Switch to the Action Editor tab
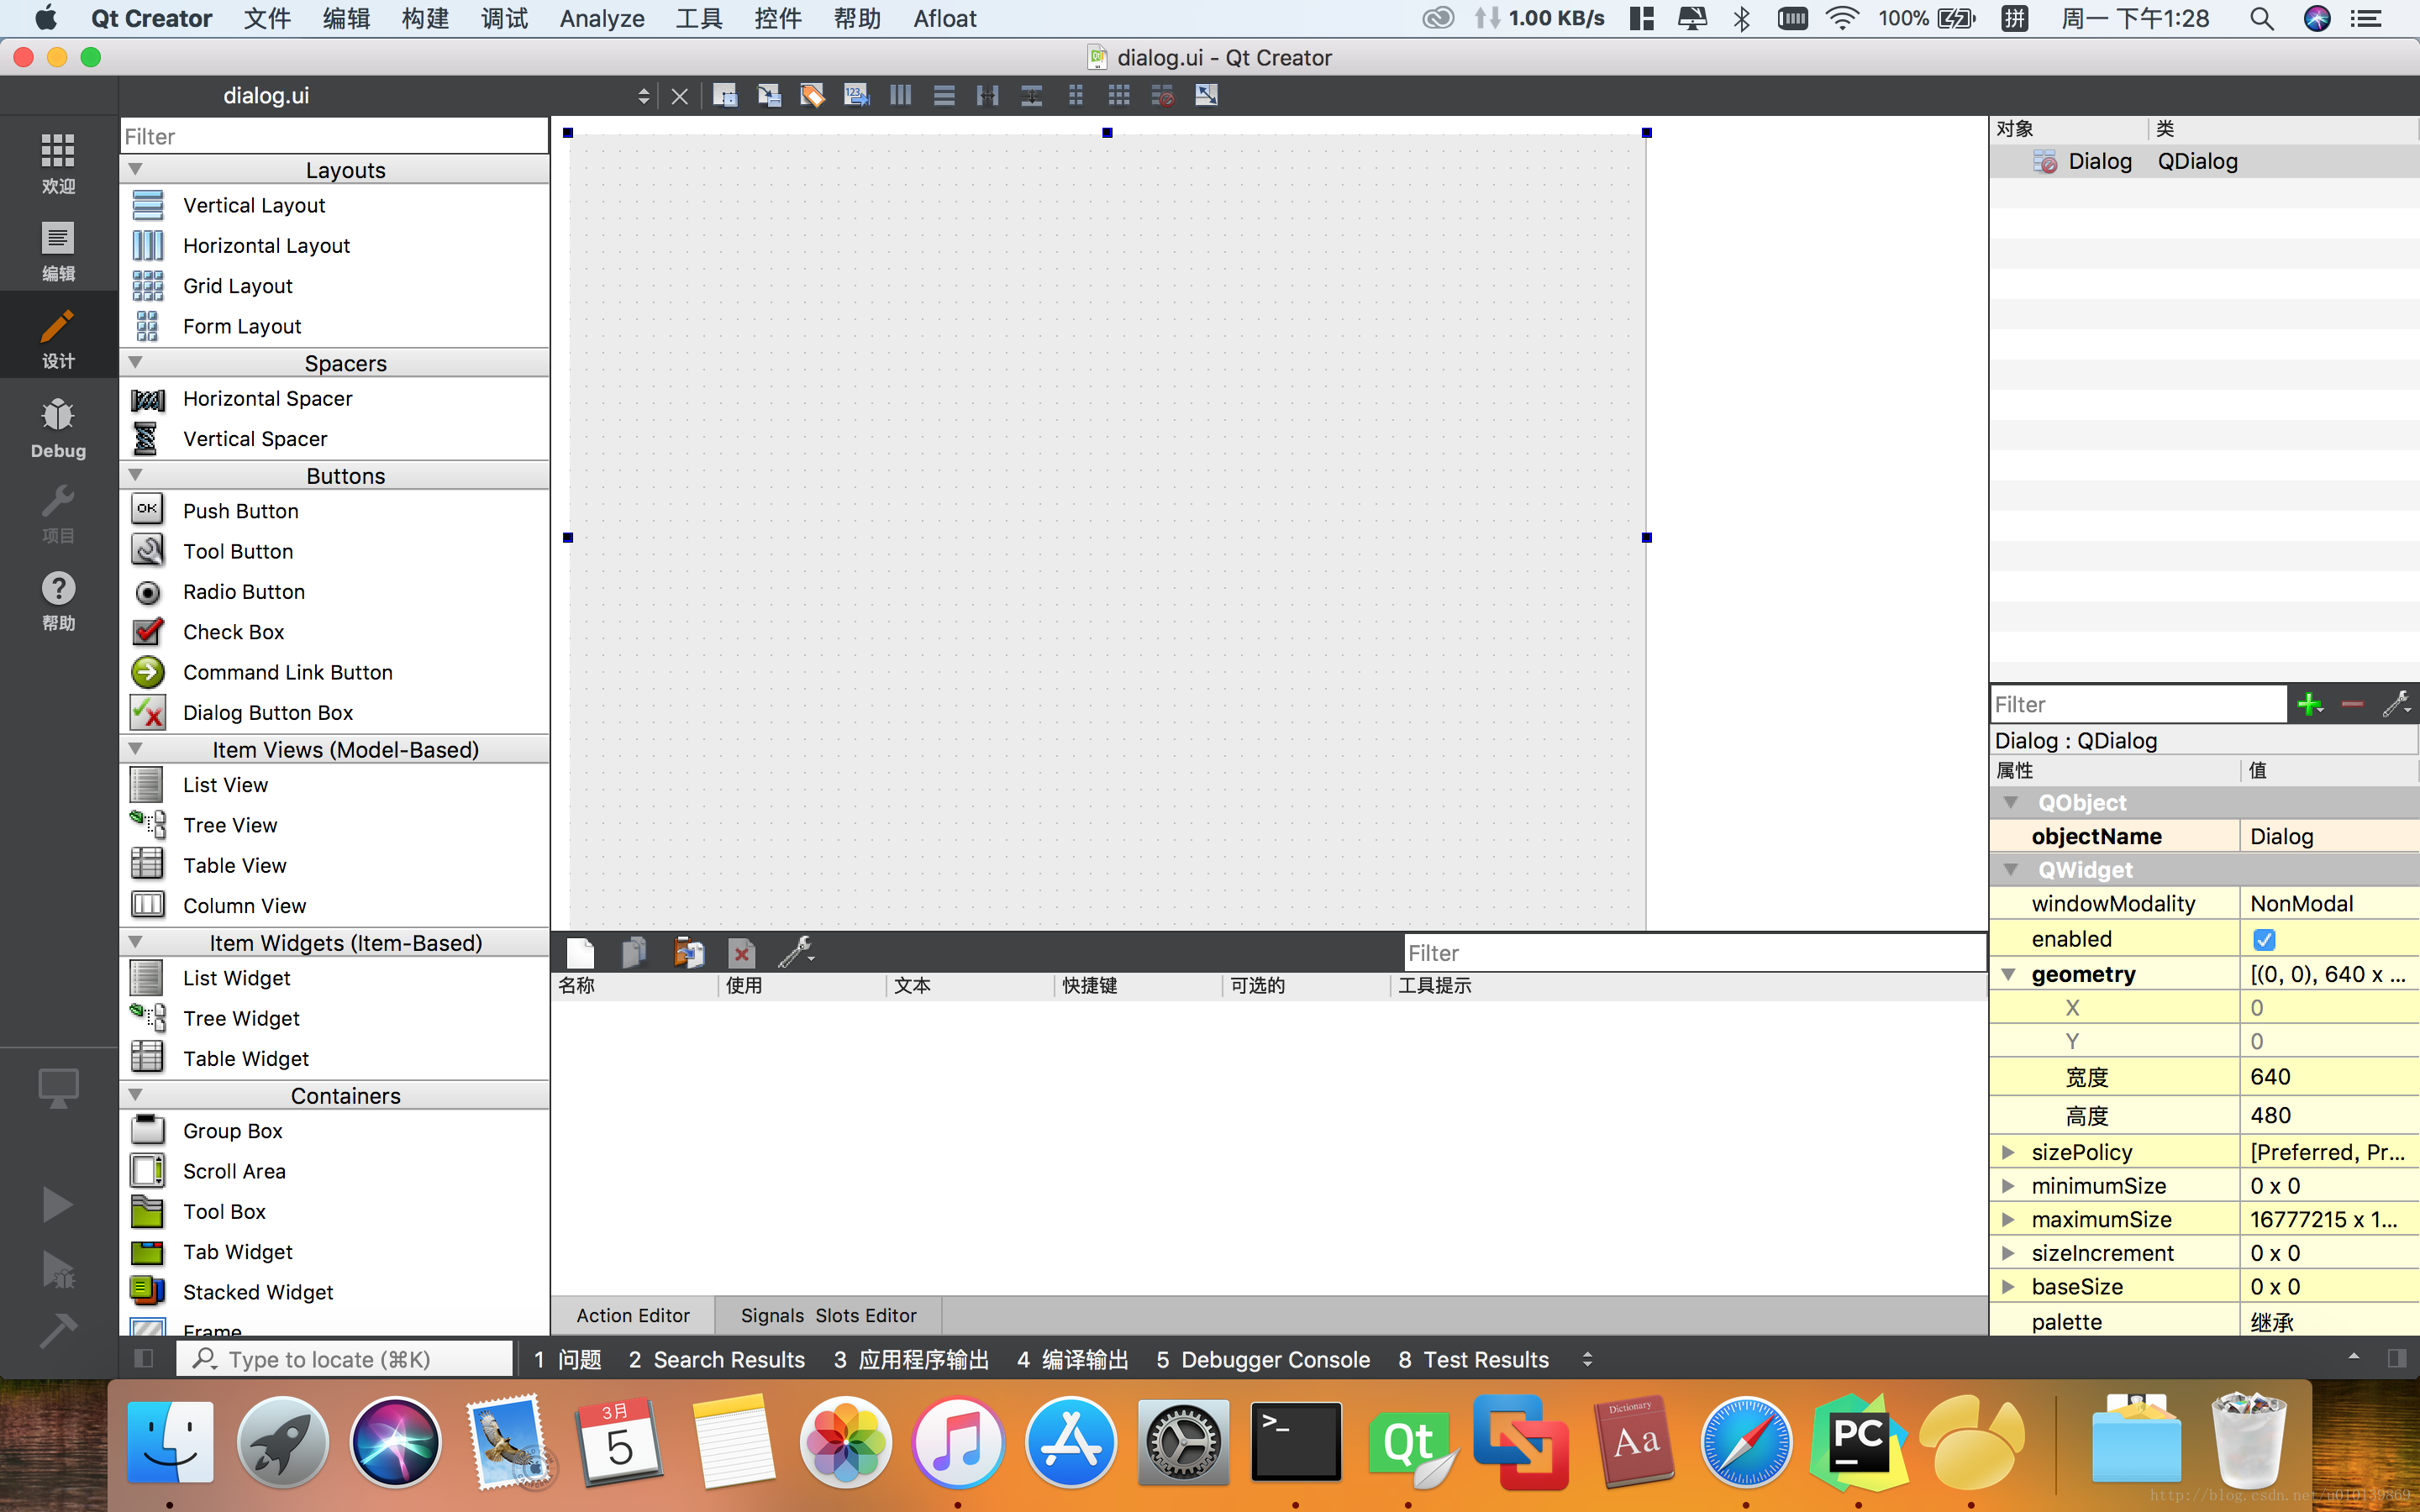The image size is (2420, 1512). pyautogui.click(x=633, y=1314)
